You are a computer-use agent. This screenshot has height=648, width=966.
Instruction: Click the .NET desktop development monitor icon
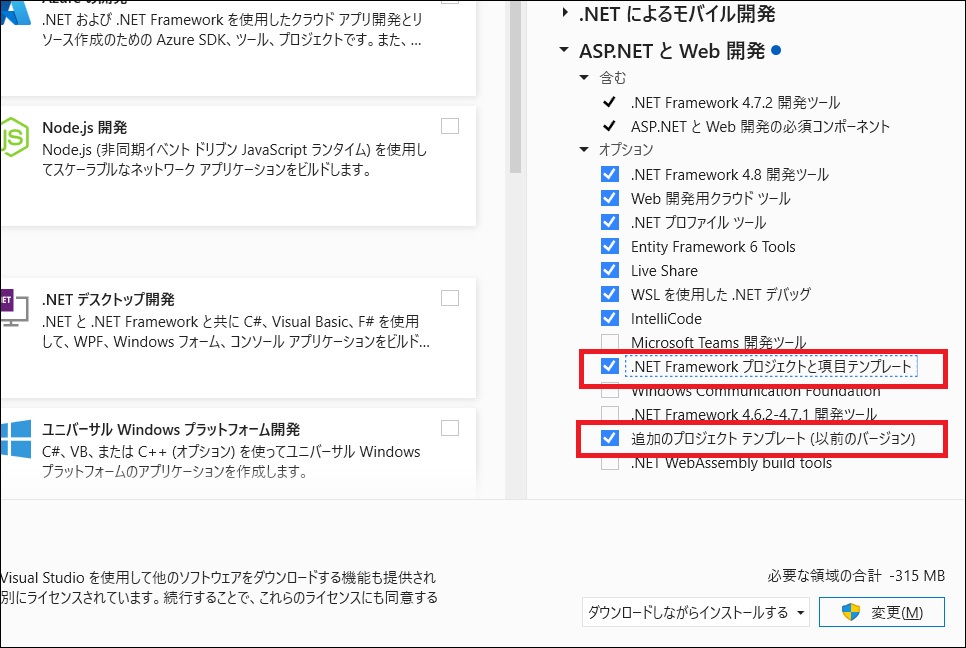coord(14,307)
